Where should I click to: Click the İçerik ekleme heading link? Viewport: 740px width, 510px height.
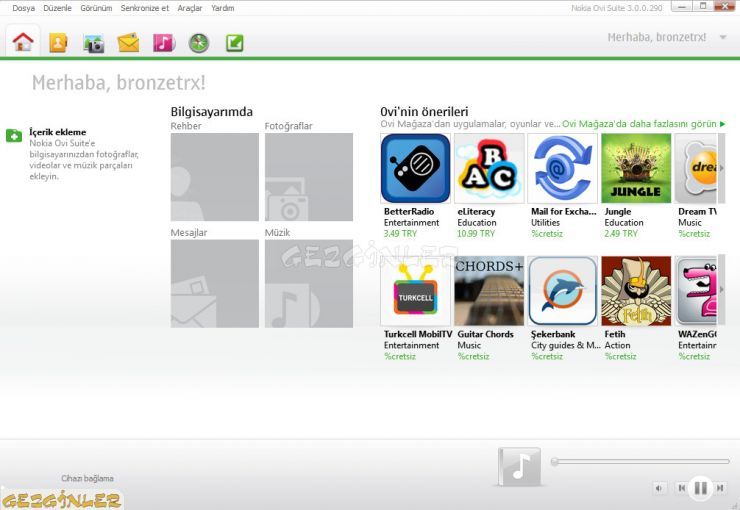pyautogui.click(x=58, y=132)
